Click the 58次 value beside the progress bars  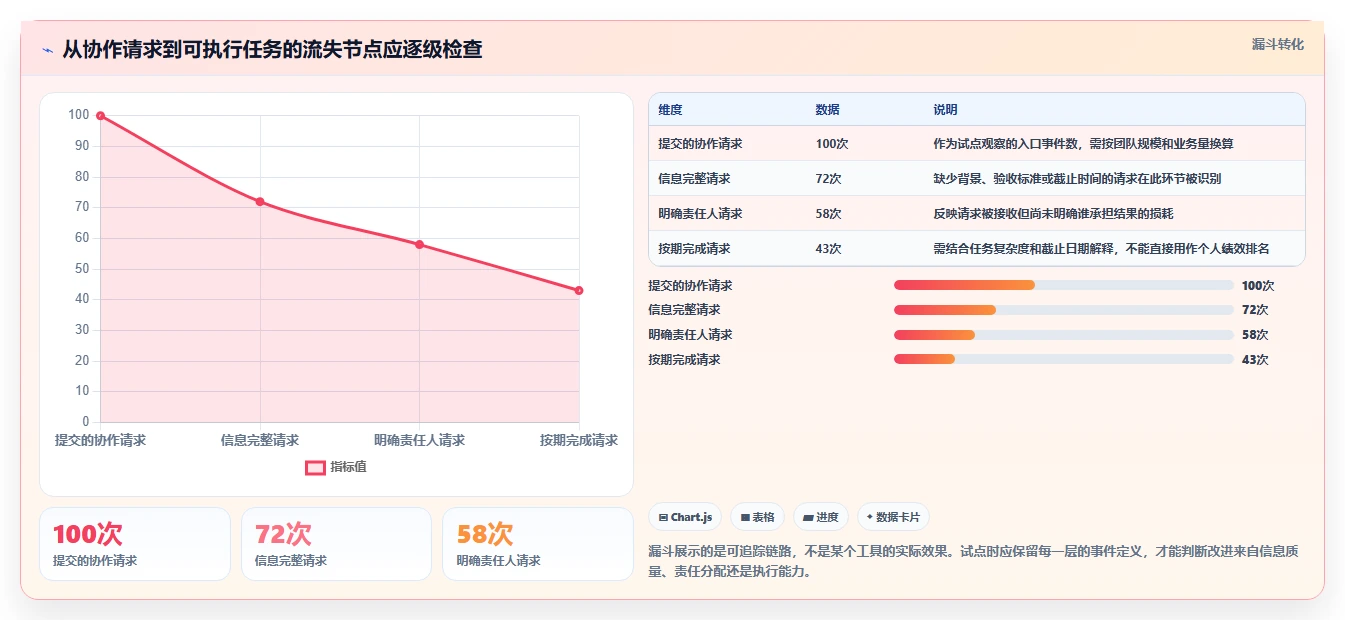(x=1255, y=335)
